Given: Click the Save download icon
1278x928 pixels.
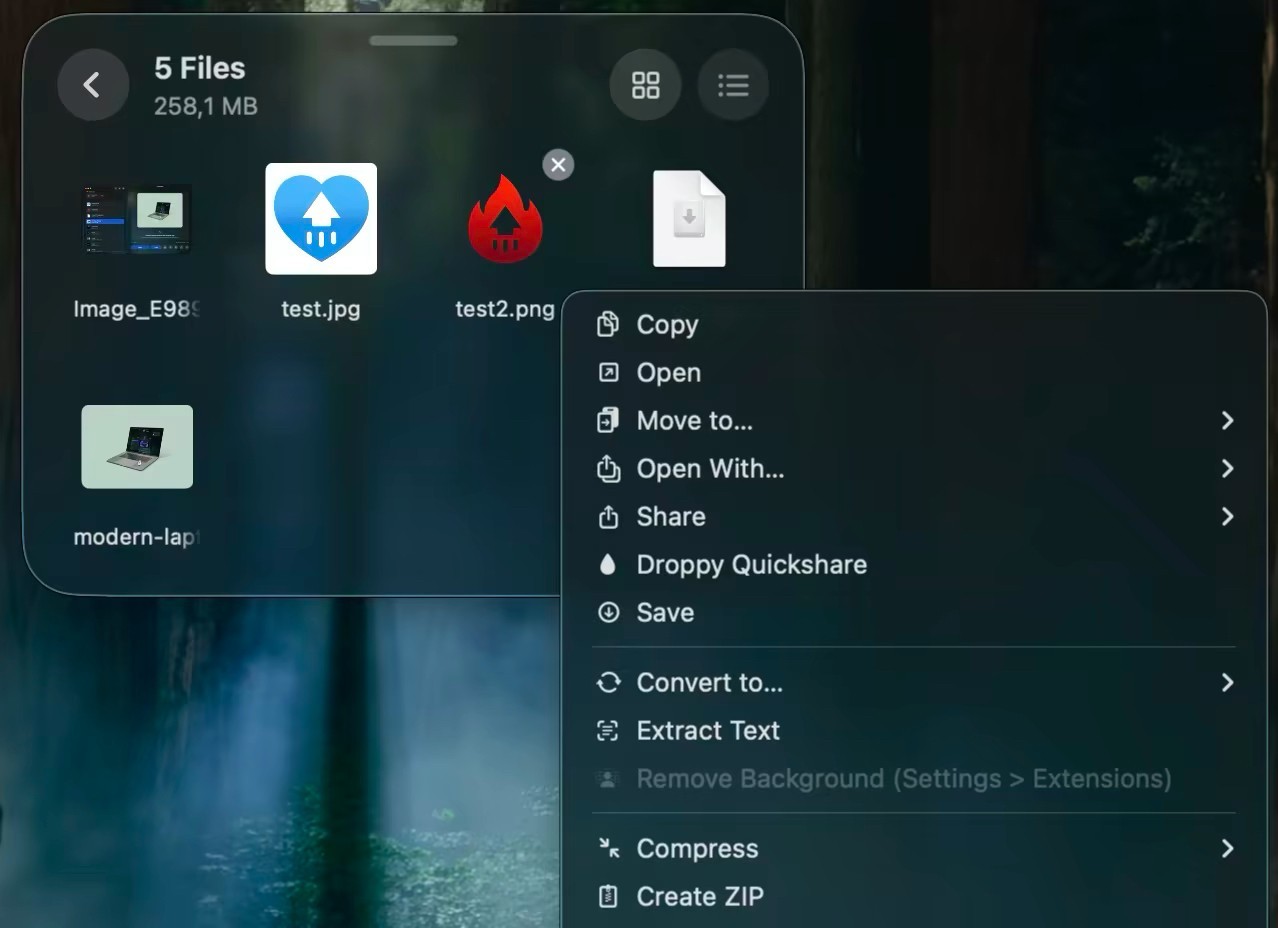Looking at the screenshot, I should tap(608, 613).
